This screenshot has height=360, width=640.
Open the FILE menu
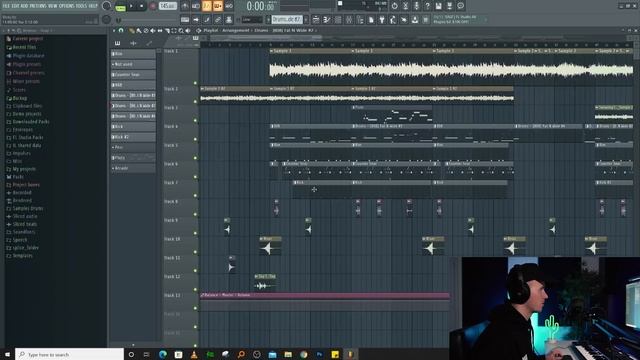point(6,6)
